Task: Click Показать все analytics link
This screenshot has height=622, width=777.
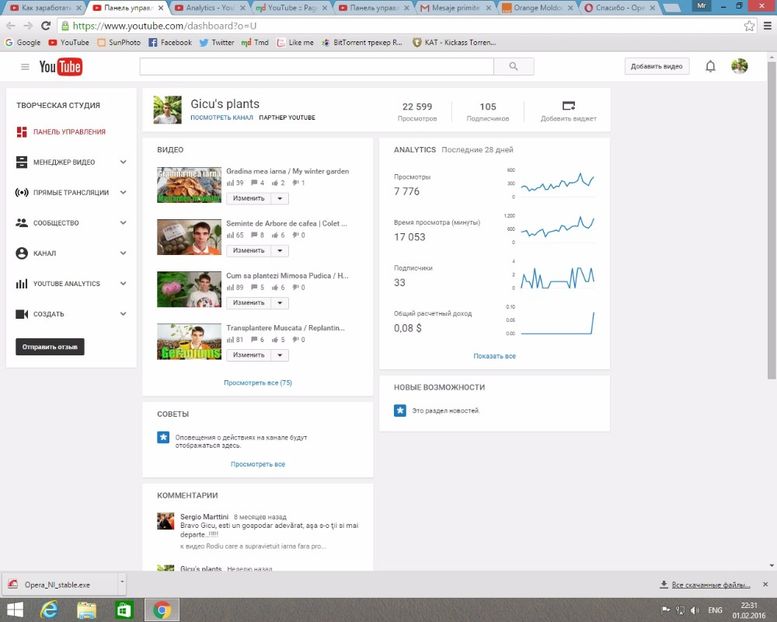Action: (x=495, y=356)
